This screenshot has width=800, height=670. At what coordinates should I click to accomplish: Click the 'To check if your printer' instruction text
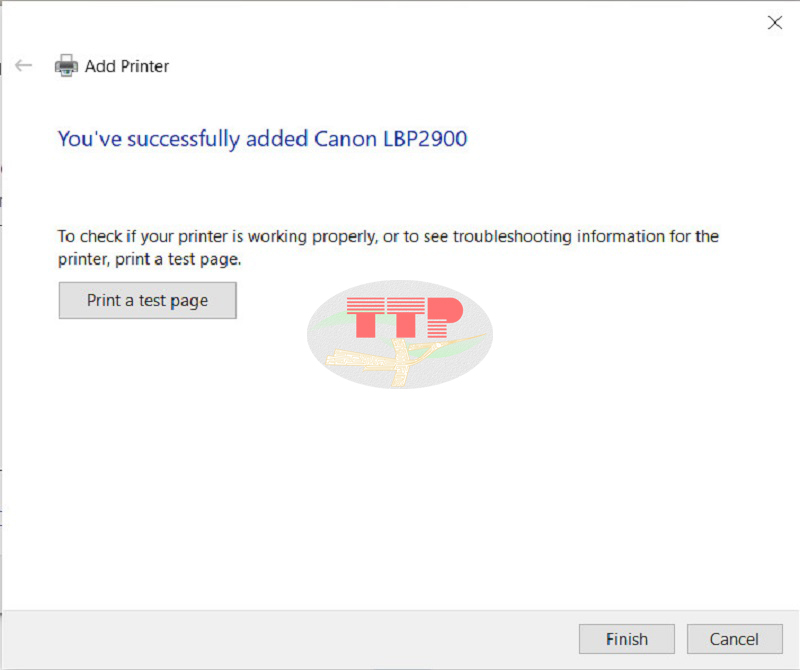tap(388, 248)
